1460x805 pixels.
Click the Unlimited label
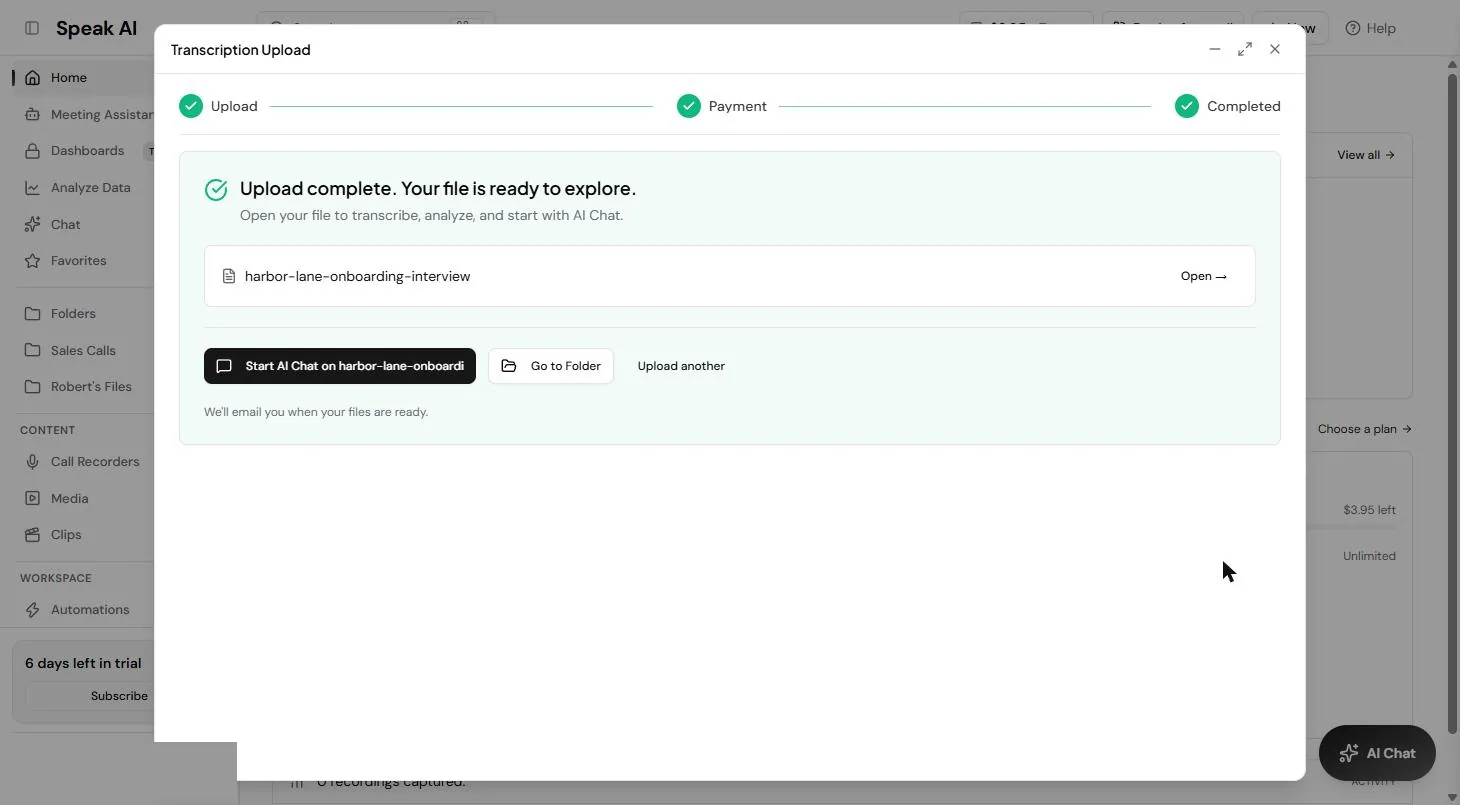pyautogui.click(x=1369, y=556)
